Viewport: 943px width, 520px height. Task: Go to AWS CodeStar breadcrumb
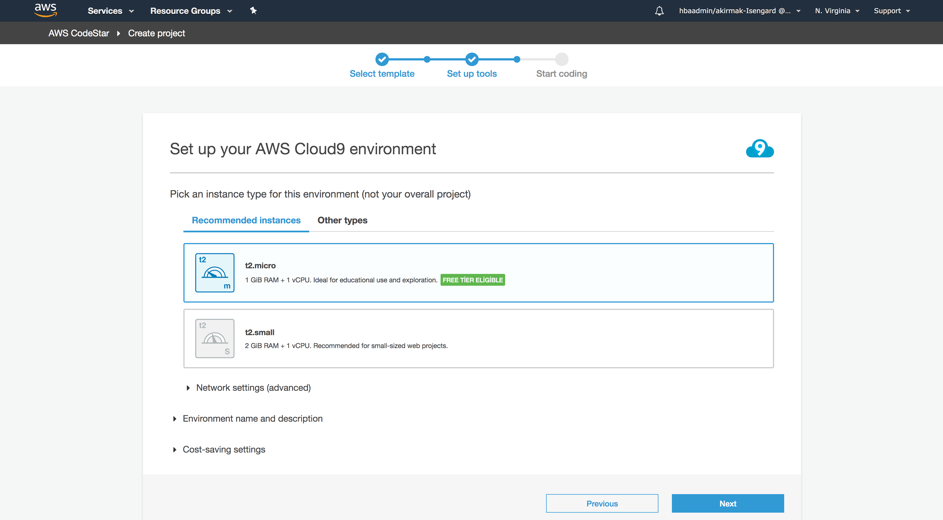(x=79, y=33)
